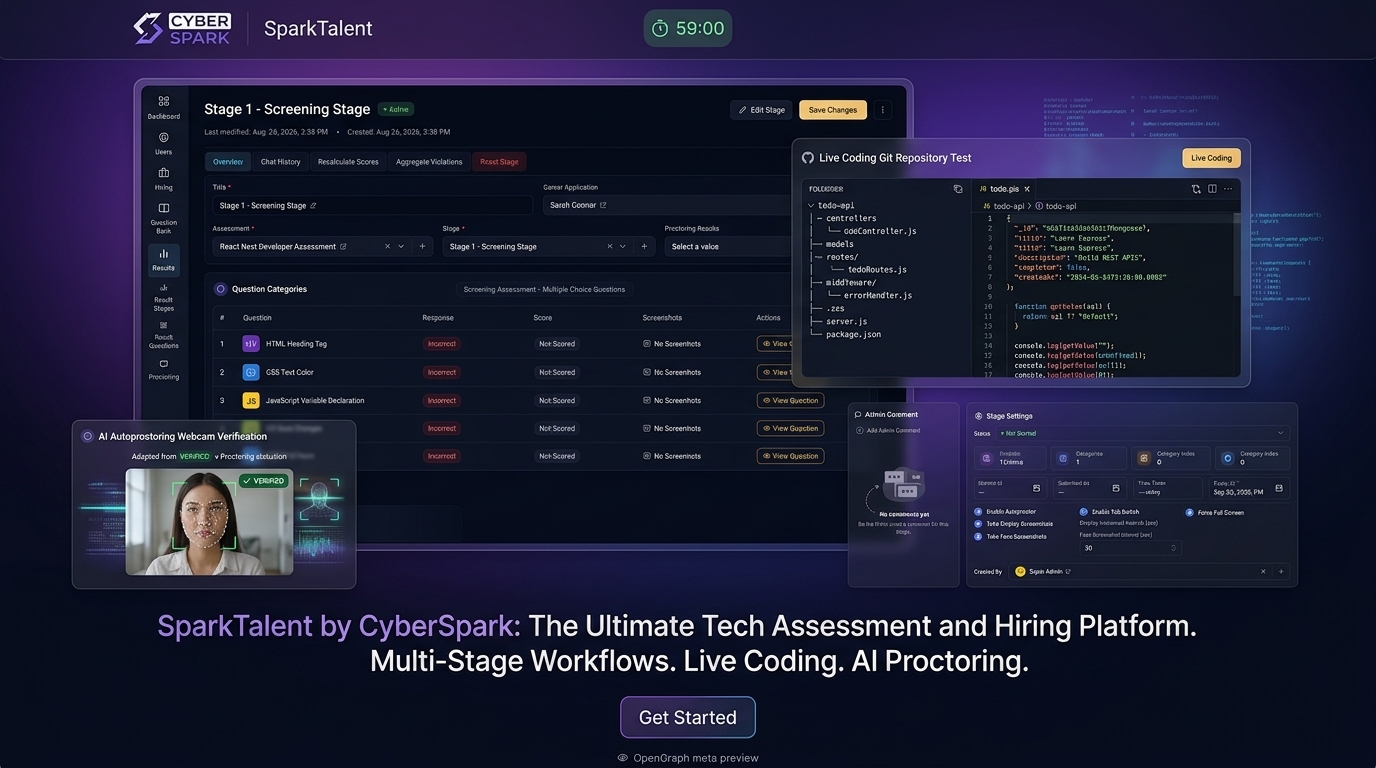Open the Question Bank sidebar icon
This screenshot has height=768, width=1376.
pos(164,208)
